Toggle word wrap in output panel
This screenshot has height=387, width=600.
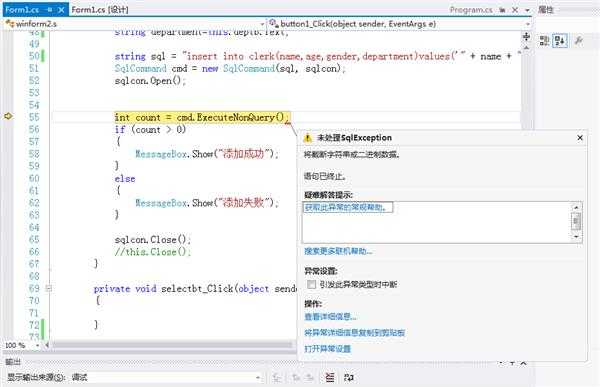click(x=349, y=377)
